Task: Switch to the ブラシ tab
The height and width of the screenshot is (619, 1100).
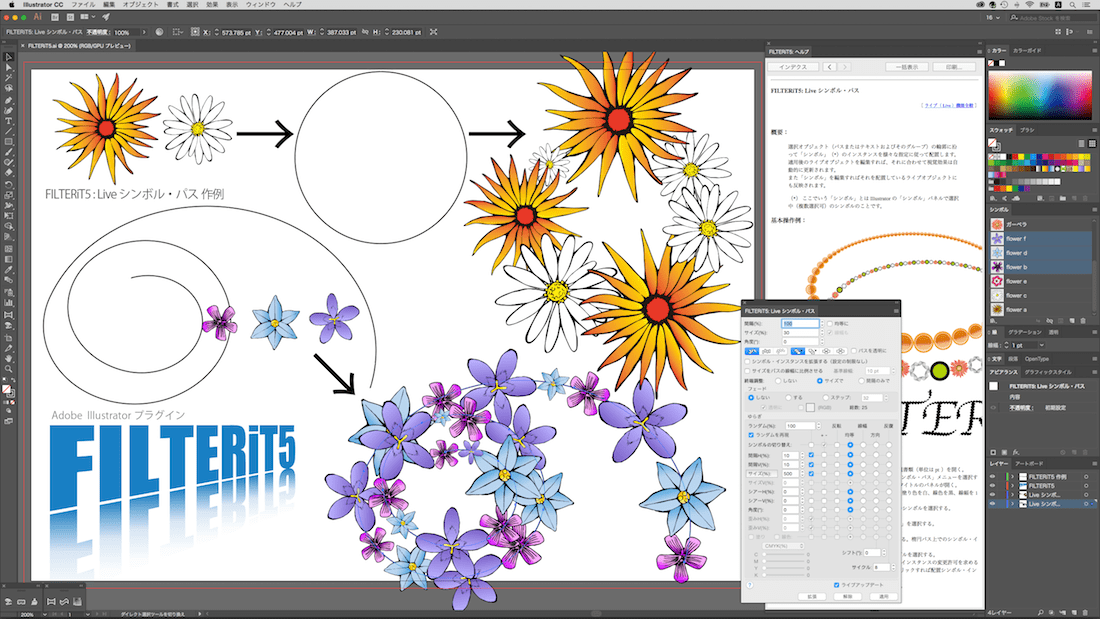Action: pos(1027,131)
